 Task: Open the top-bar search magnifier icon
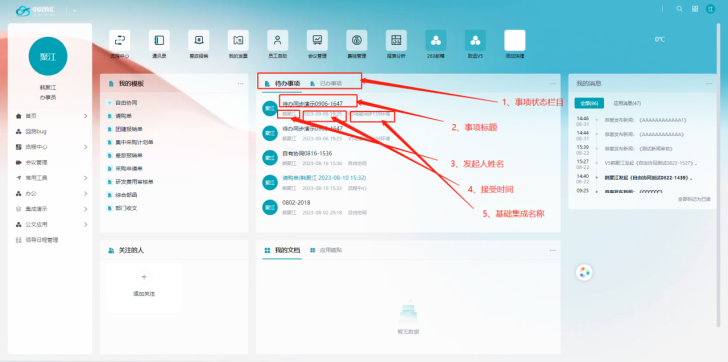pos(679,9)
